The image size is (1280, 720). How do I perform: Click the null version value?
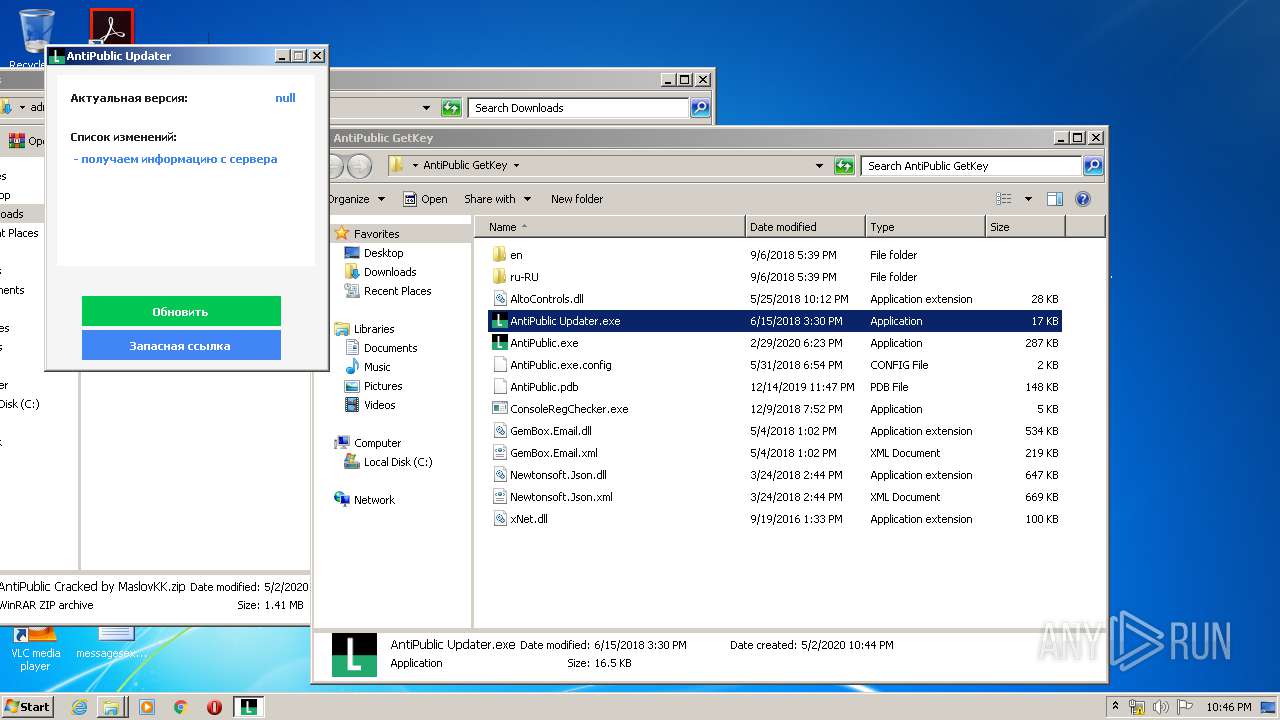pos(285,98)
